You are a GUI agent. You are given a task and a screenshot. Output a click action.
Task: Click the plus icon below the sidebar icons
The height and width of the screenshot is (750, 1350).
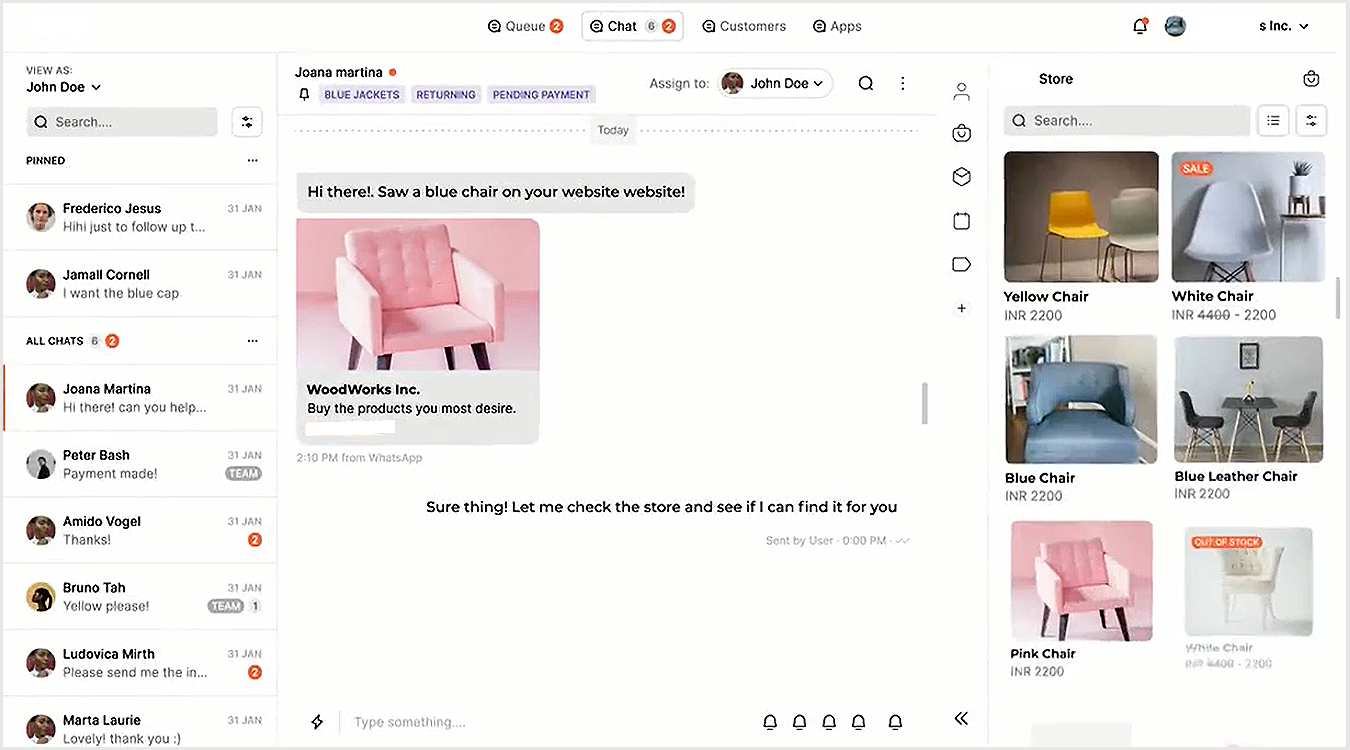coord(961,308)
